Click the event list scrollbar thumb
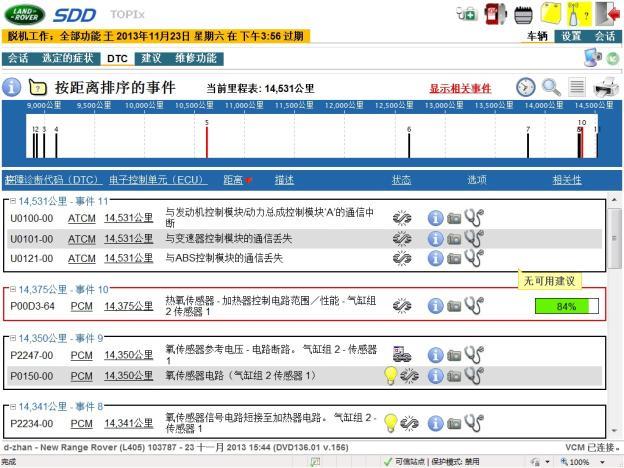The image size is (624, 468). tap(616, 238)
